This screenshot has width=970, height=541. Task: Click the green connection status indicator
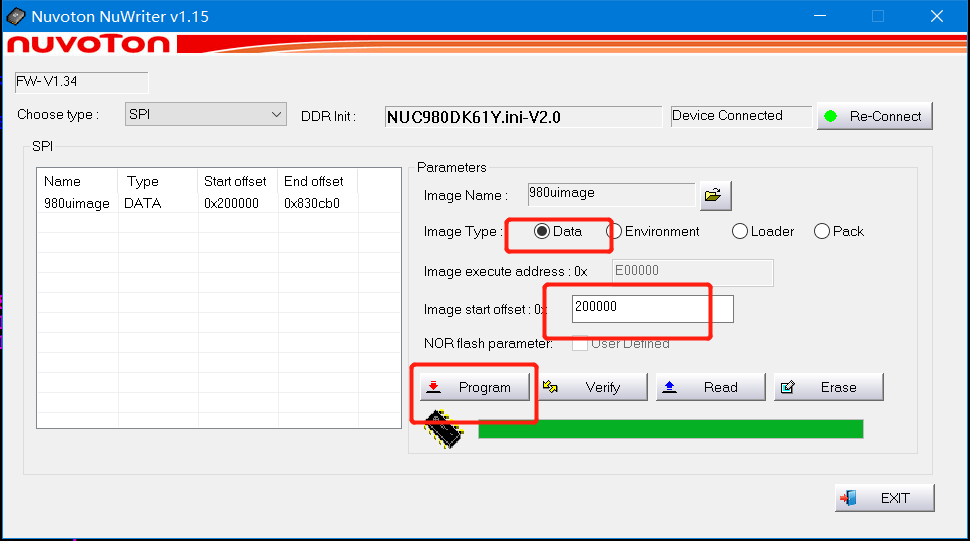(831, 116)
